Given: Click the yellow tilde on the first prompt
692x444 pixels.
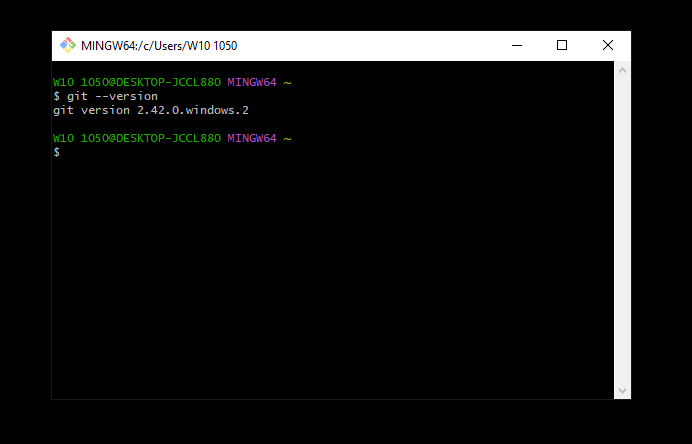Looking at the screenshot, I should pyautogui.click(x=287, y=83).
